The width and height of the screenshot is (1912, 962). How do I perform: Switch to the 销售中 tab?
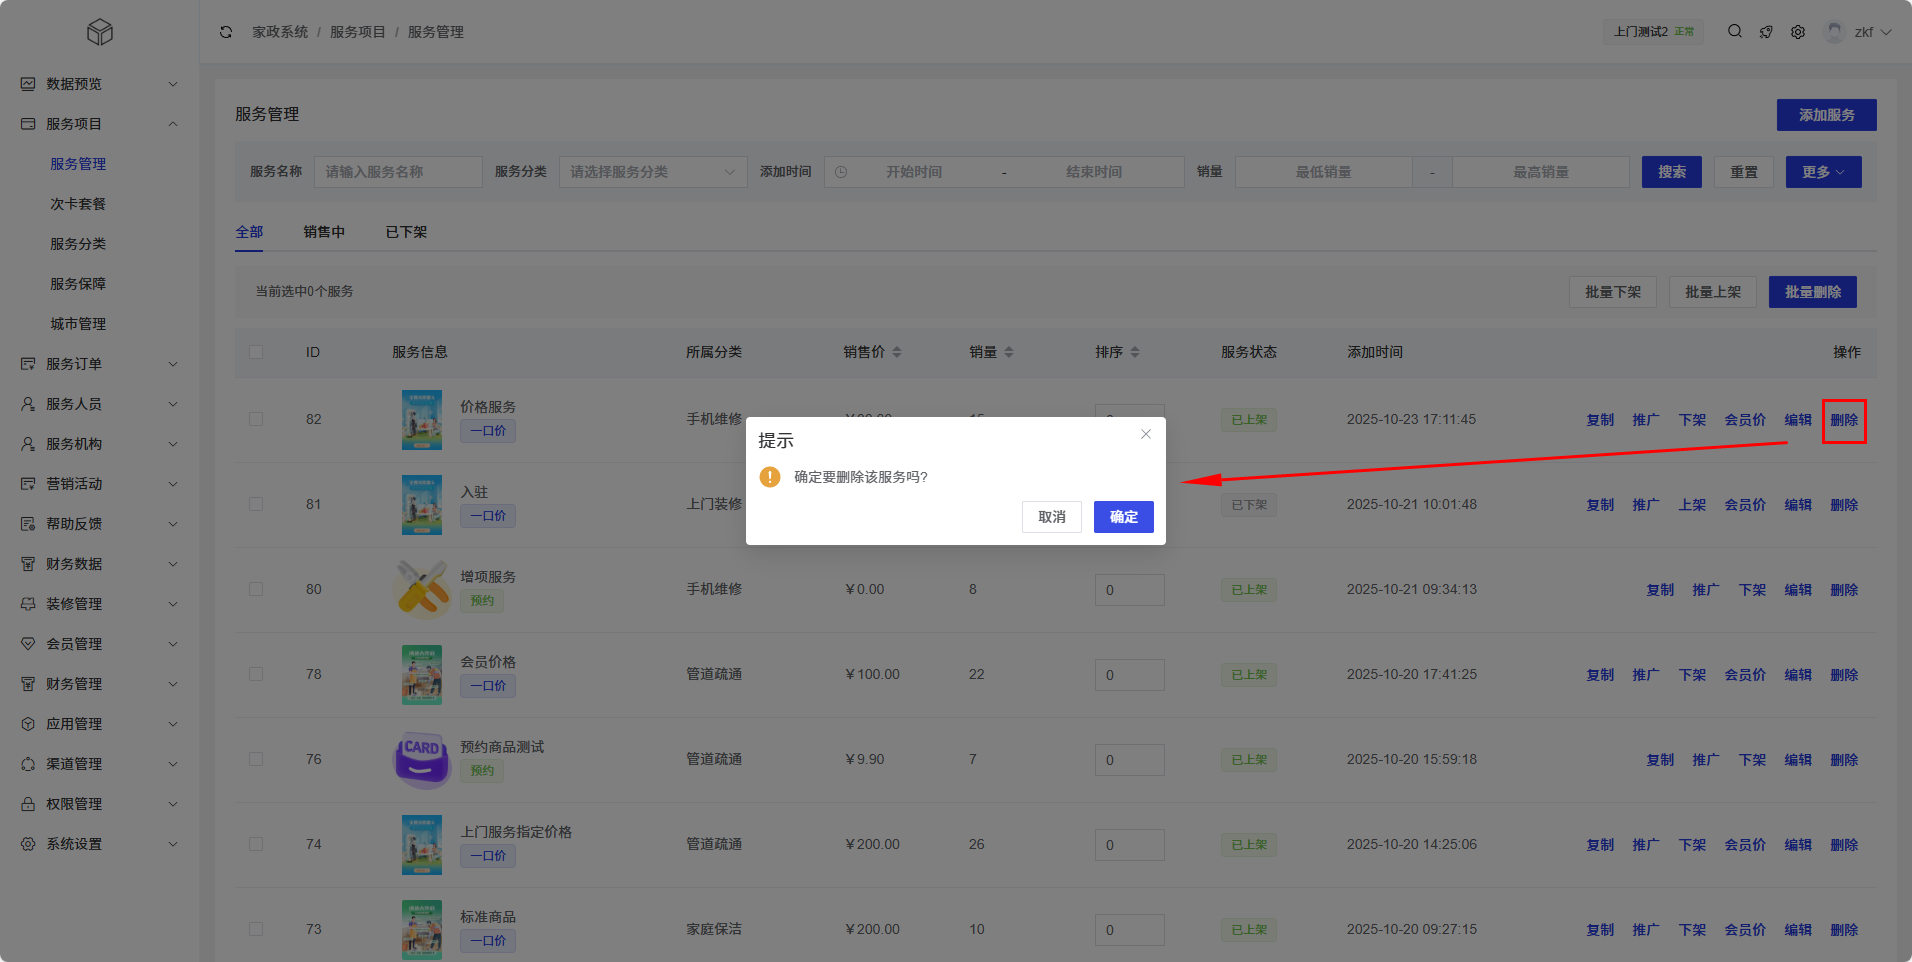pyautogui.click(x=324, y=232)
